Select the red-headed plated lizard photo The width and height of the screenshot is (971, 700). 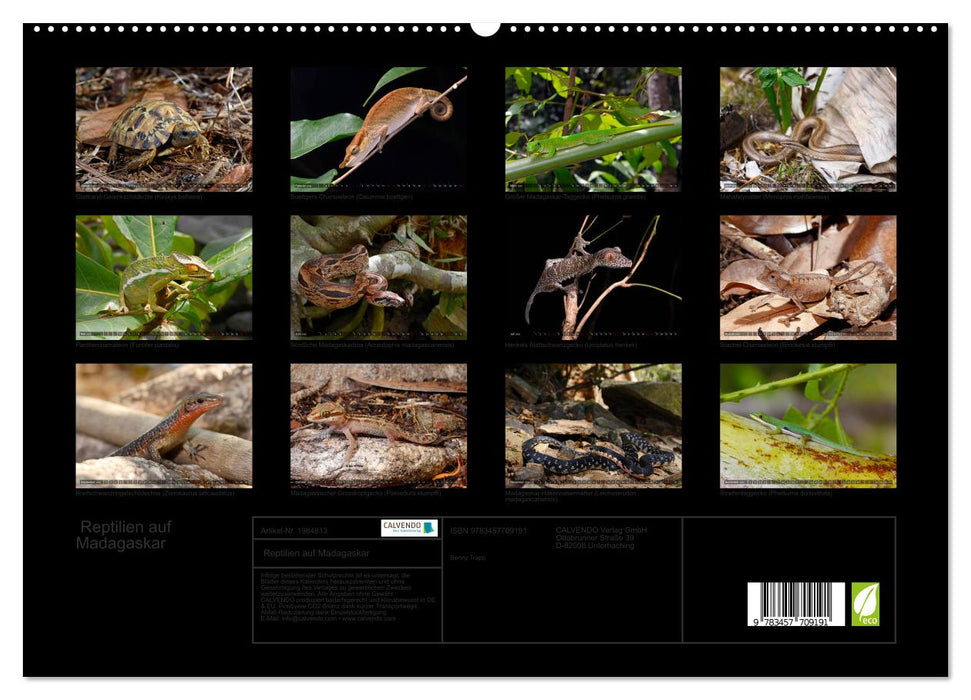pos(164,425)
